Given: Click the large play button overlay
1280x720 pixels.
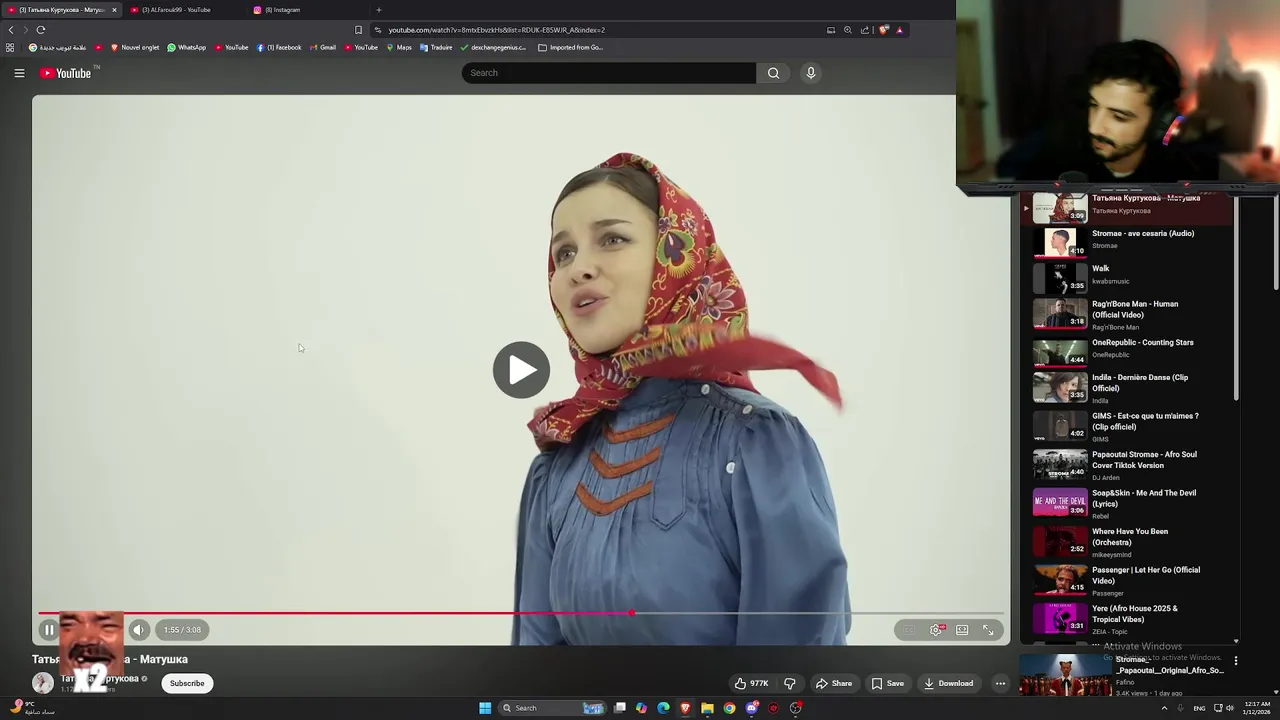Looking at the screenshot, I should [521, 370].
